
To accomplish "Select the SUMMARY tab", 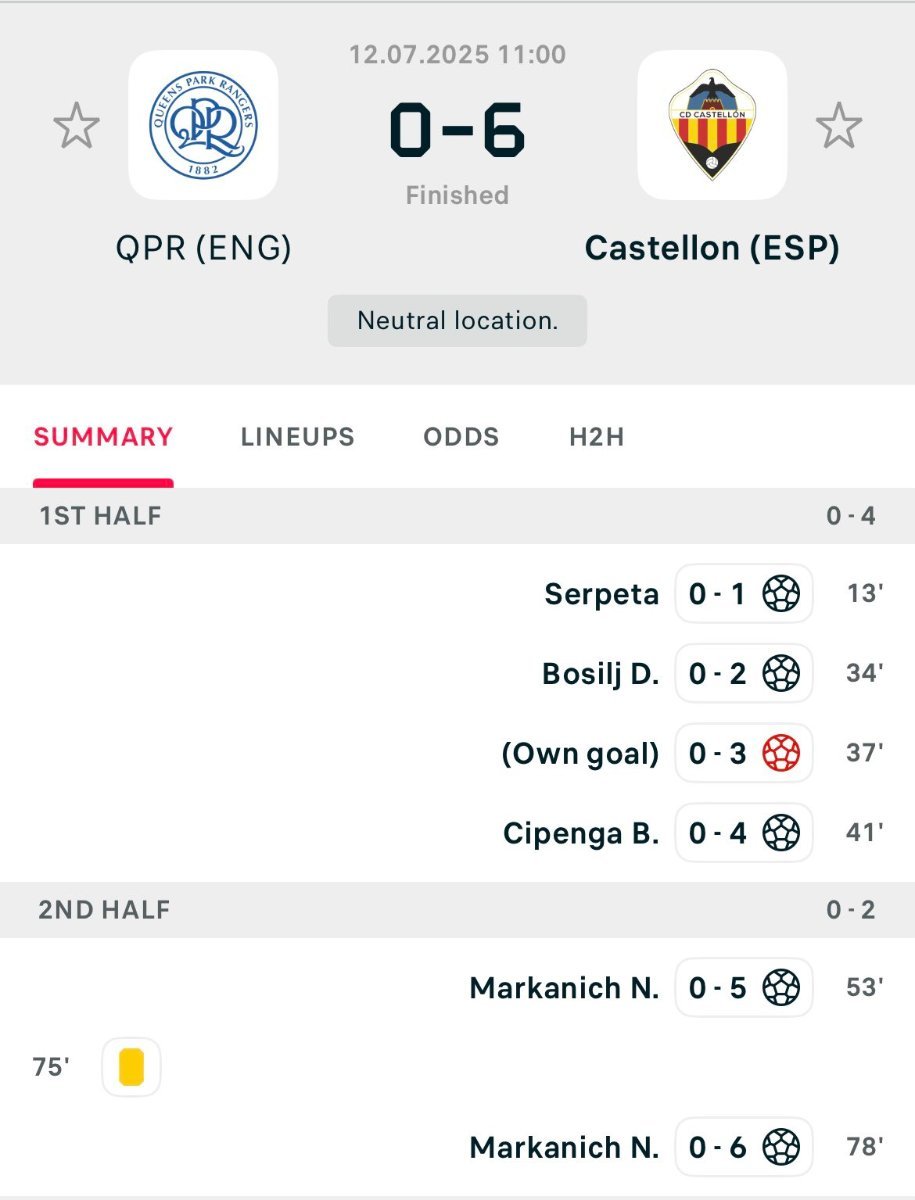I will 104,437.
